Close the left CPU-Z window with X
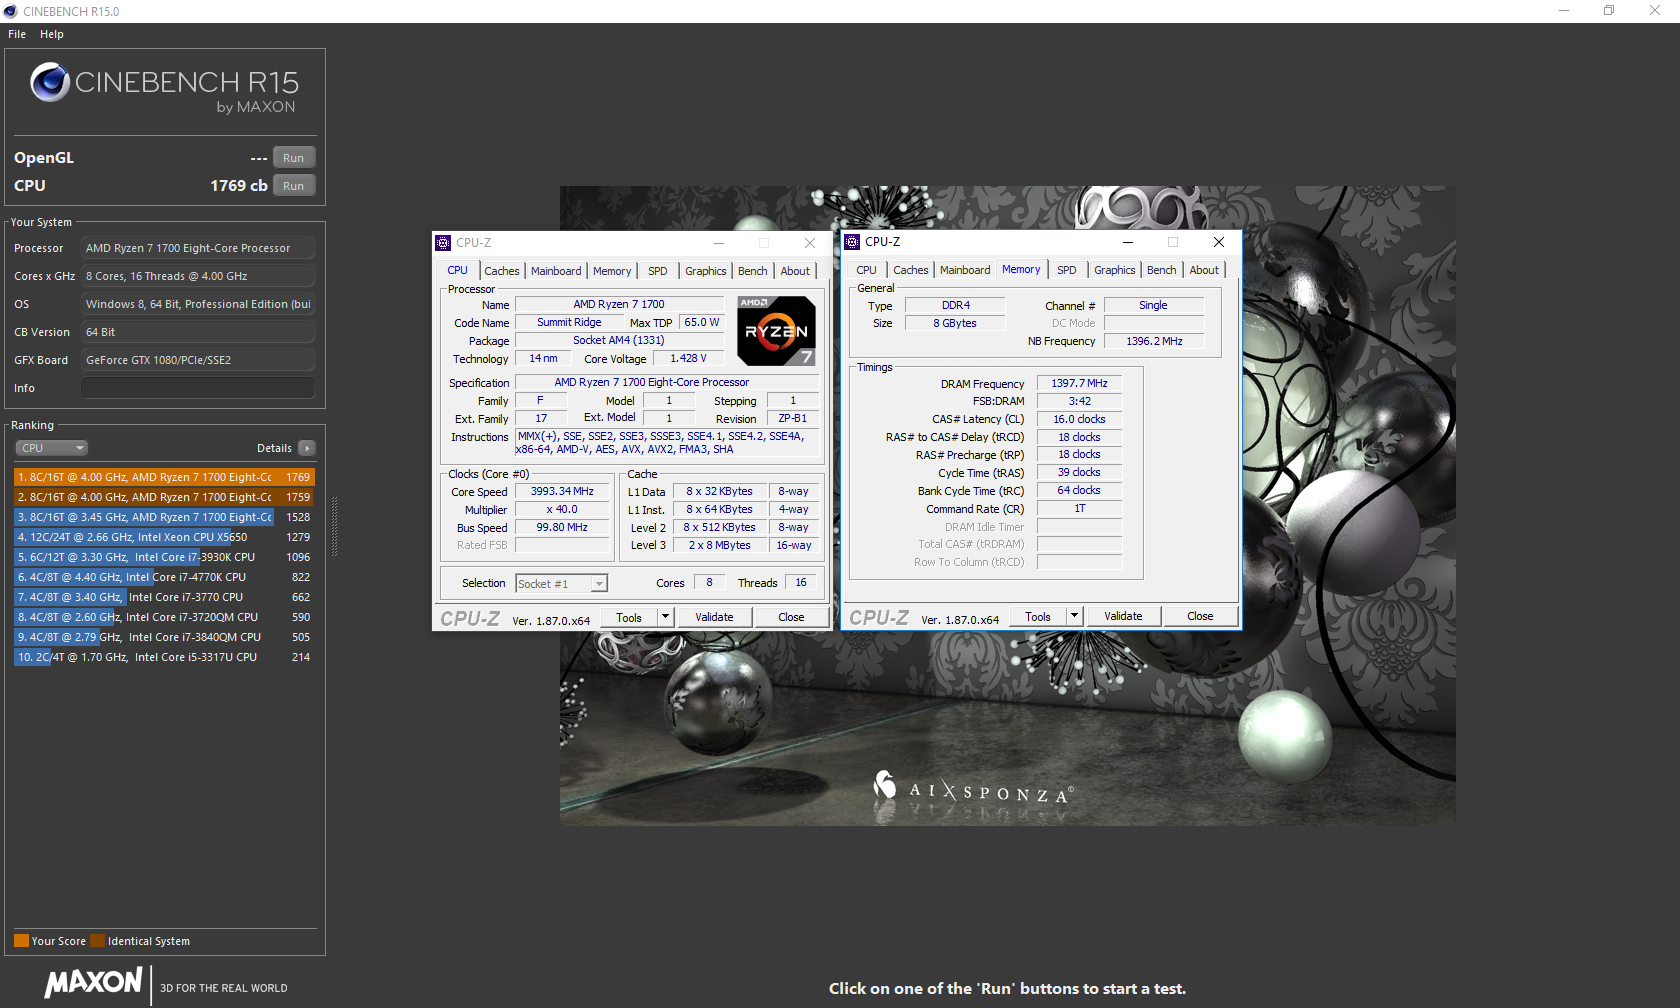Screen dimensions: 1680x1008 [810, 243]
